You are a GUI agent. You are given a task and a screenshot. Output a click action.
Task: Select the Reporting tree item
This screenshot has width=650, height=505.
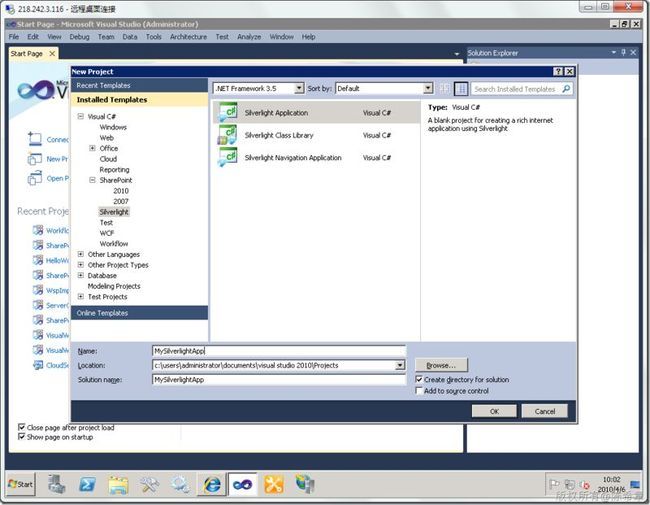(114, 170)
